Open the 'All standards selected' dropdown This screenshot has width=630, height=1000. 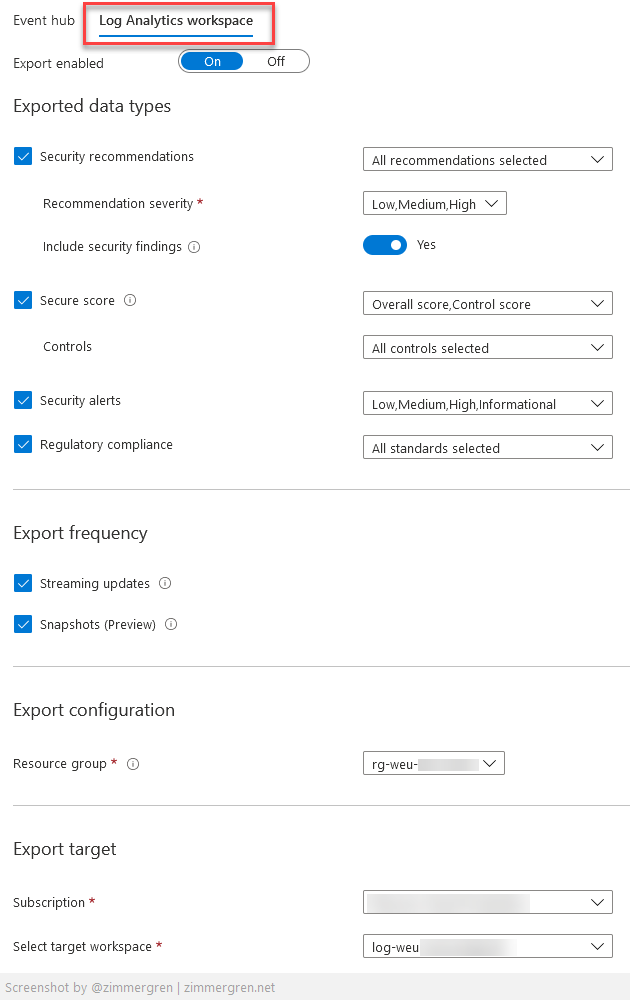point(487,447)
